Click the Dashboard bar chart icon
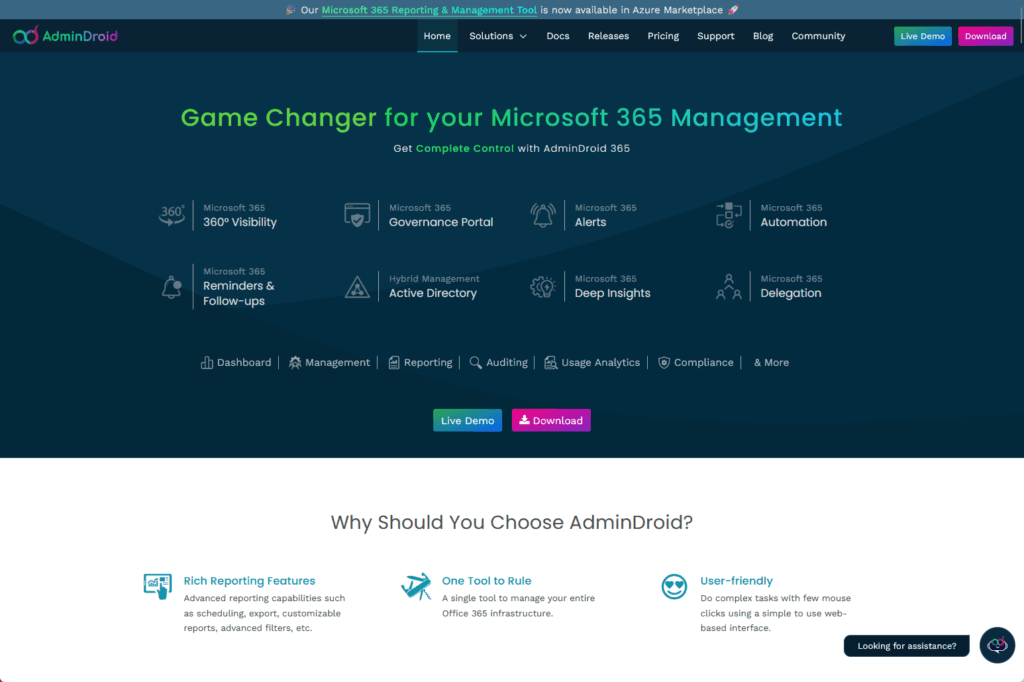The image size is (1024, 682). [x=206, y=363]
